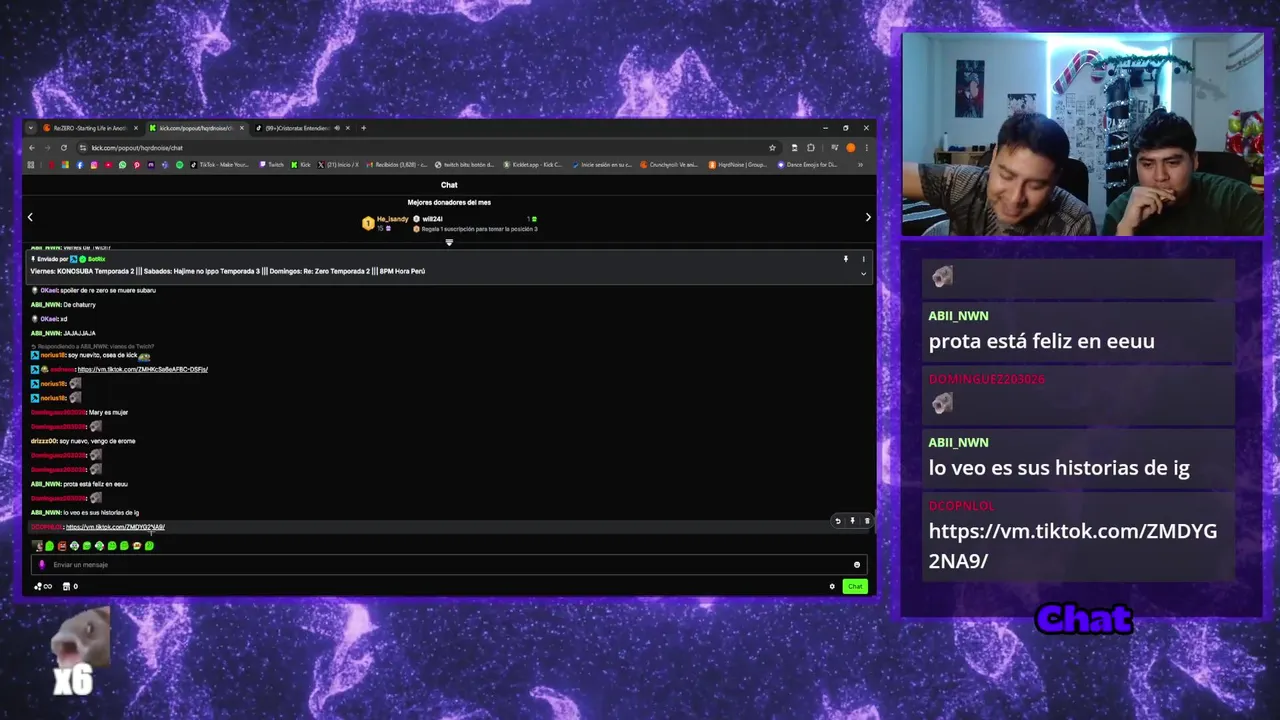Screen dimensions: 1280x720
Task: Open donor will24l profile
Action: 432,219
